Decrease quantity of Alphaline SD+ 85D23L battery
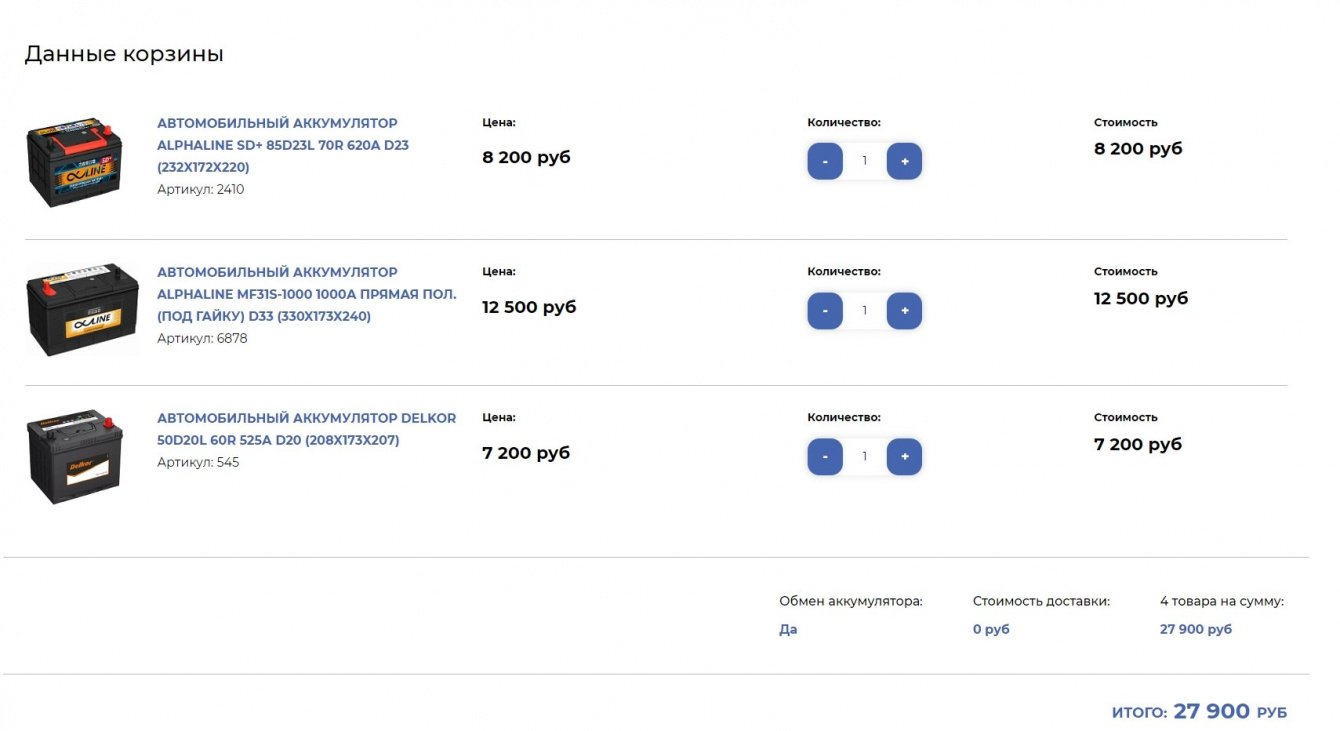This screenshot has width=1340, height=731. (825, 161)
